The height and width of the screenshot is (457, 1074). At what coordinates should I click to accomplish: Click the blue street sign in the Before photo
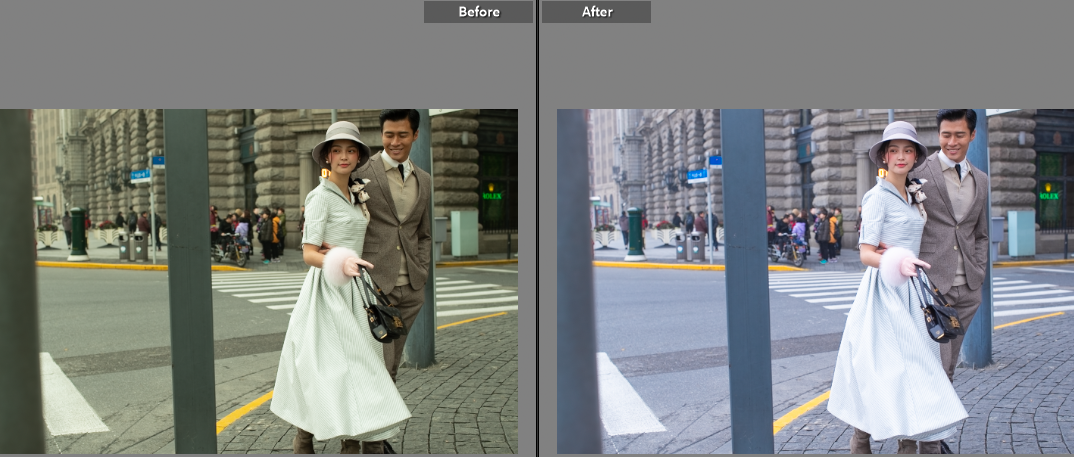141,175
